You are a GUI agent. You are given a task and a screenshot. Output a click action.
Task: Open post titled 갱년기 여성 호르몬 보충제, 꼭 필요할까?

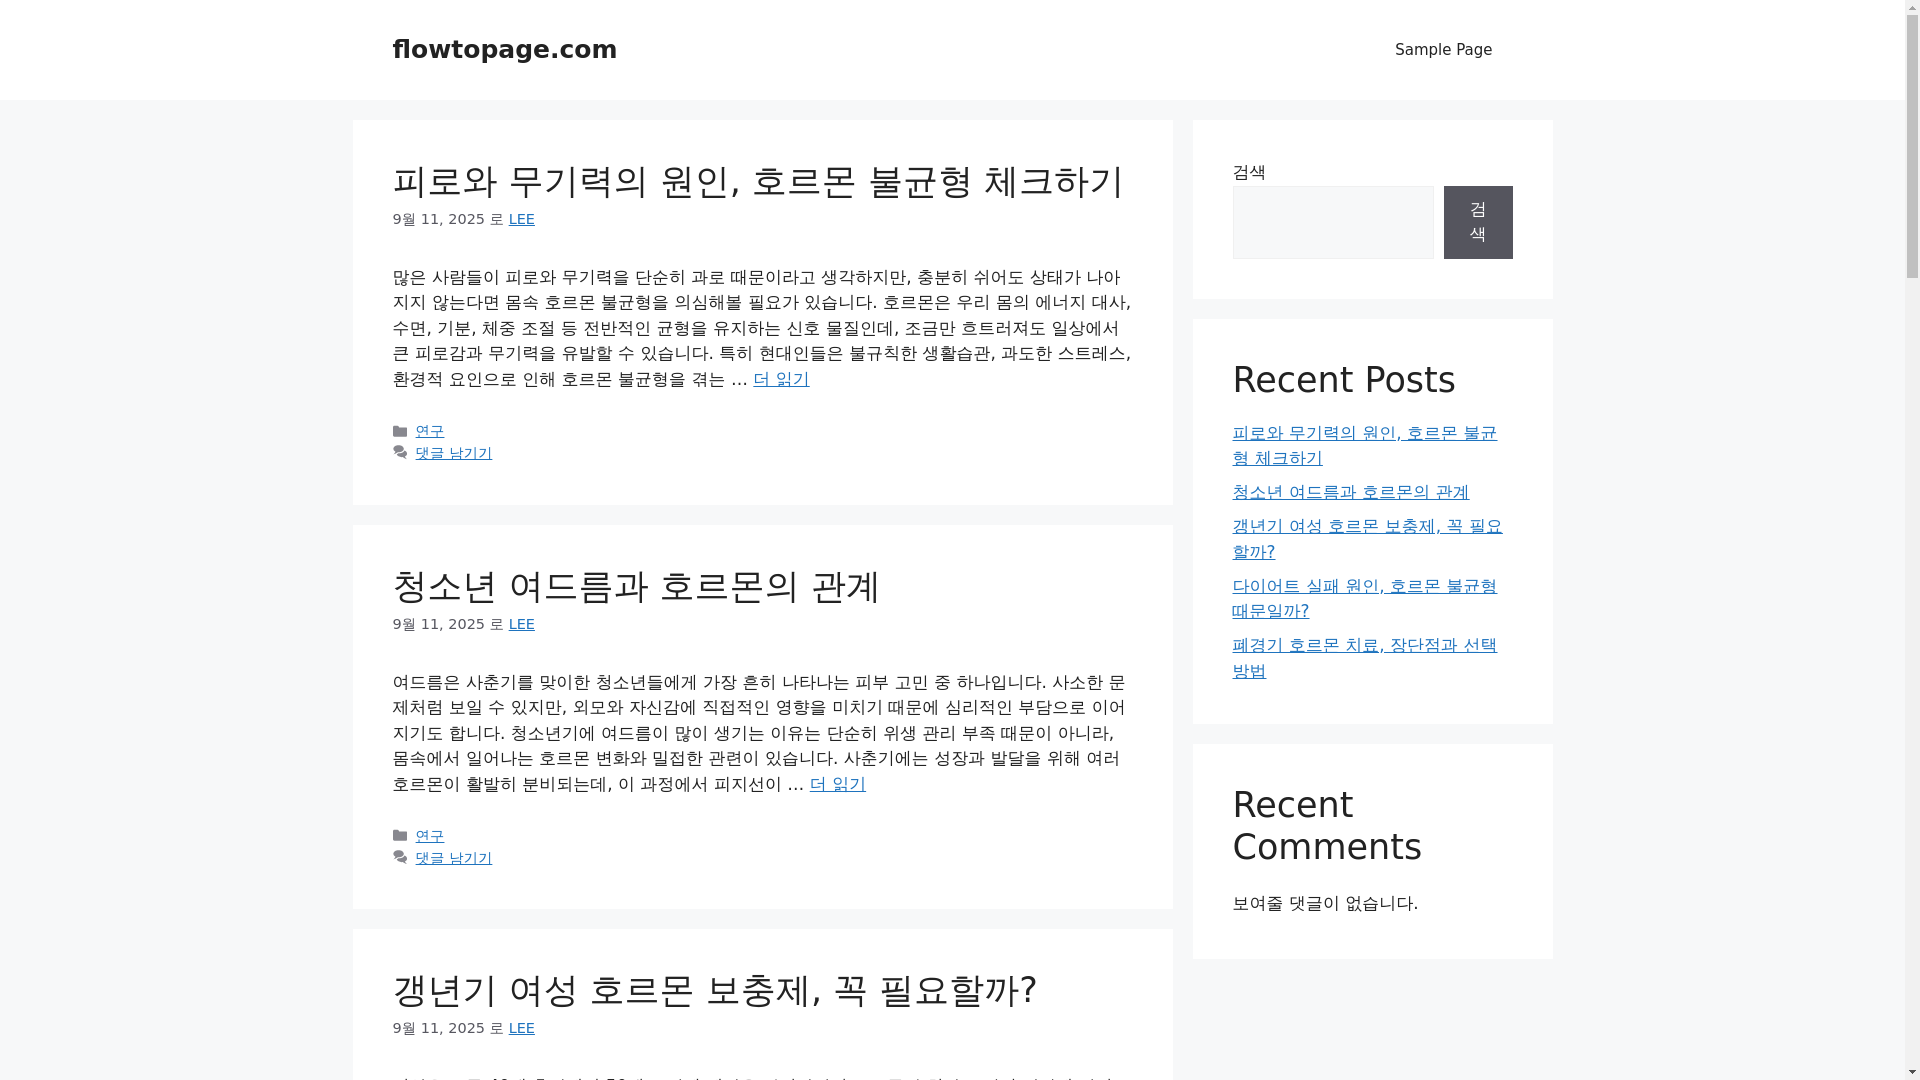(714, 990)
